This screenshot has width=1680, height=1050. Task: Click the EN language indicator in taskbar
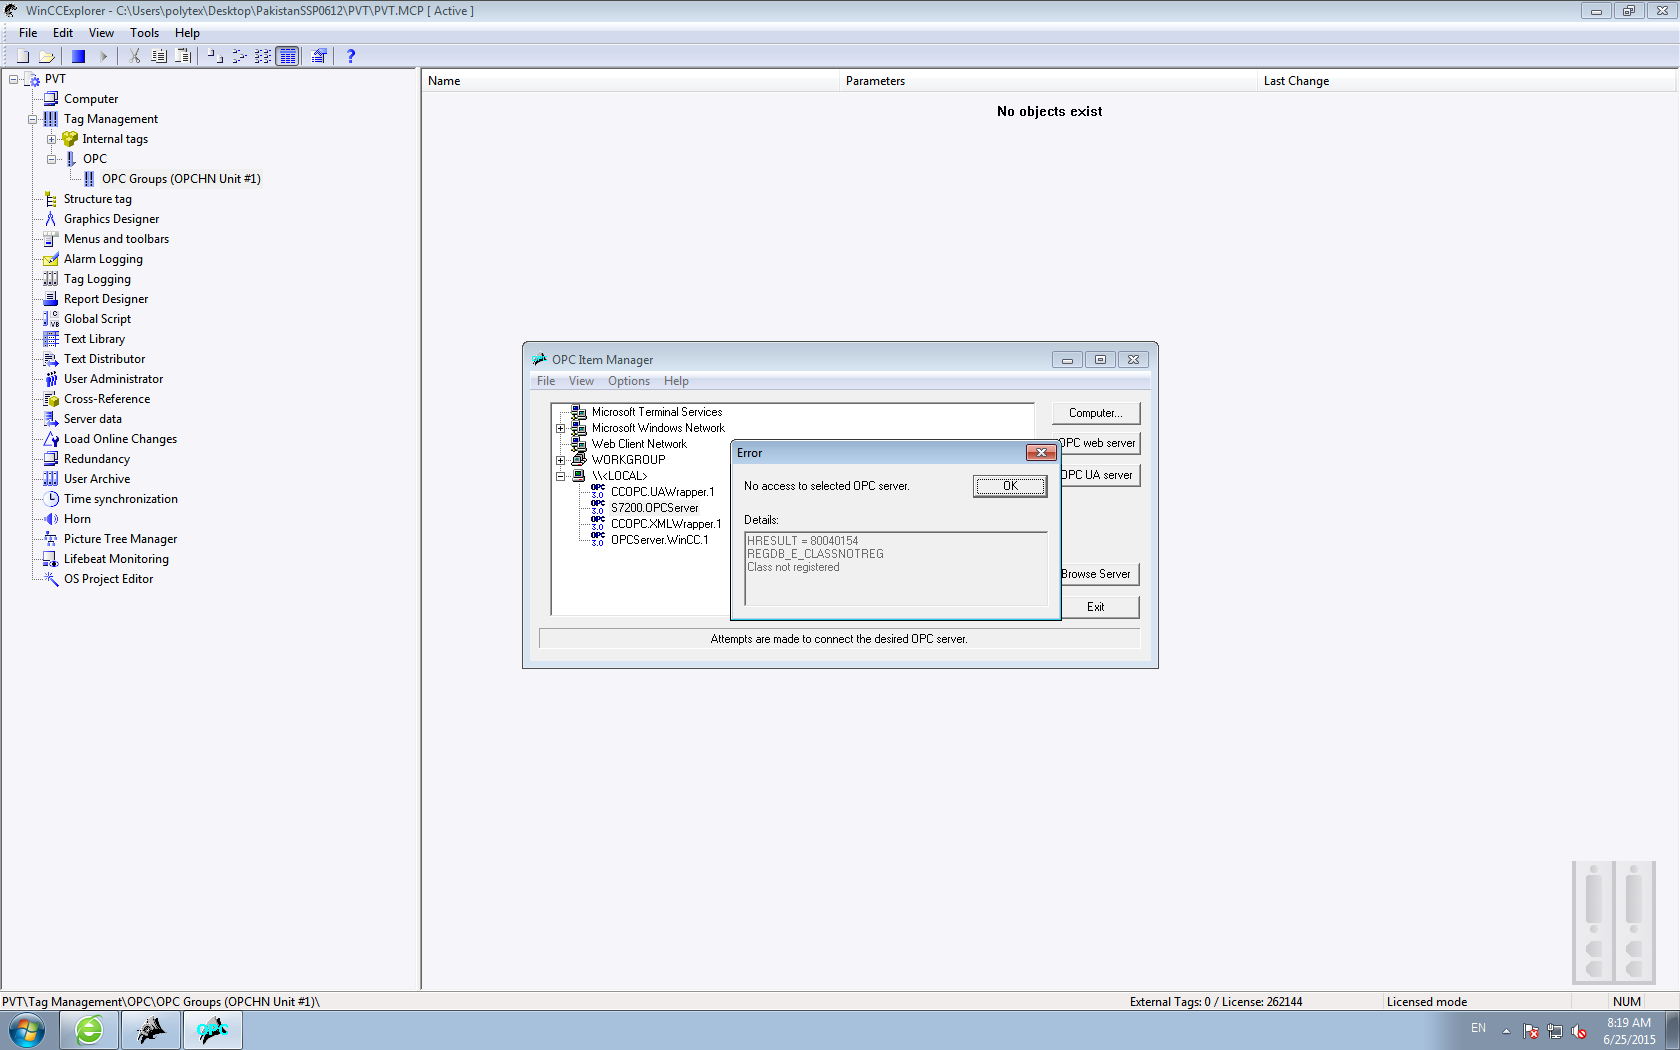coord(1478,1028)
